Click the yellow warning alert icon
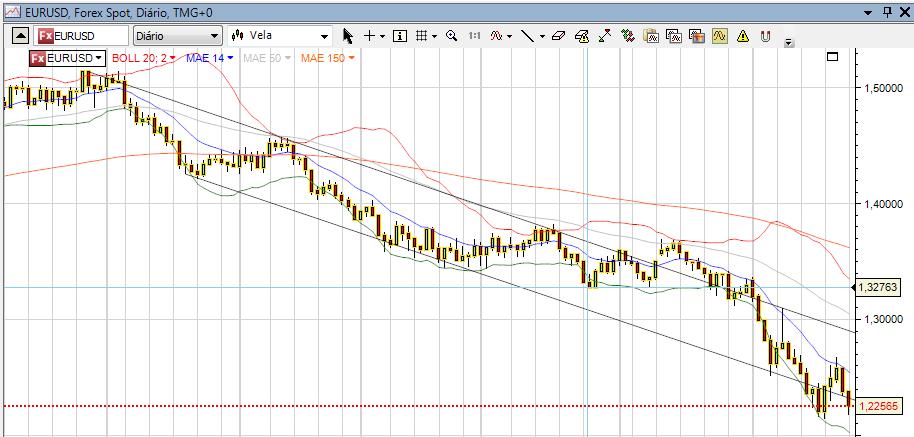 tap(743, 36)
